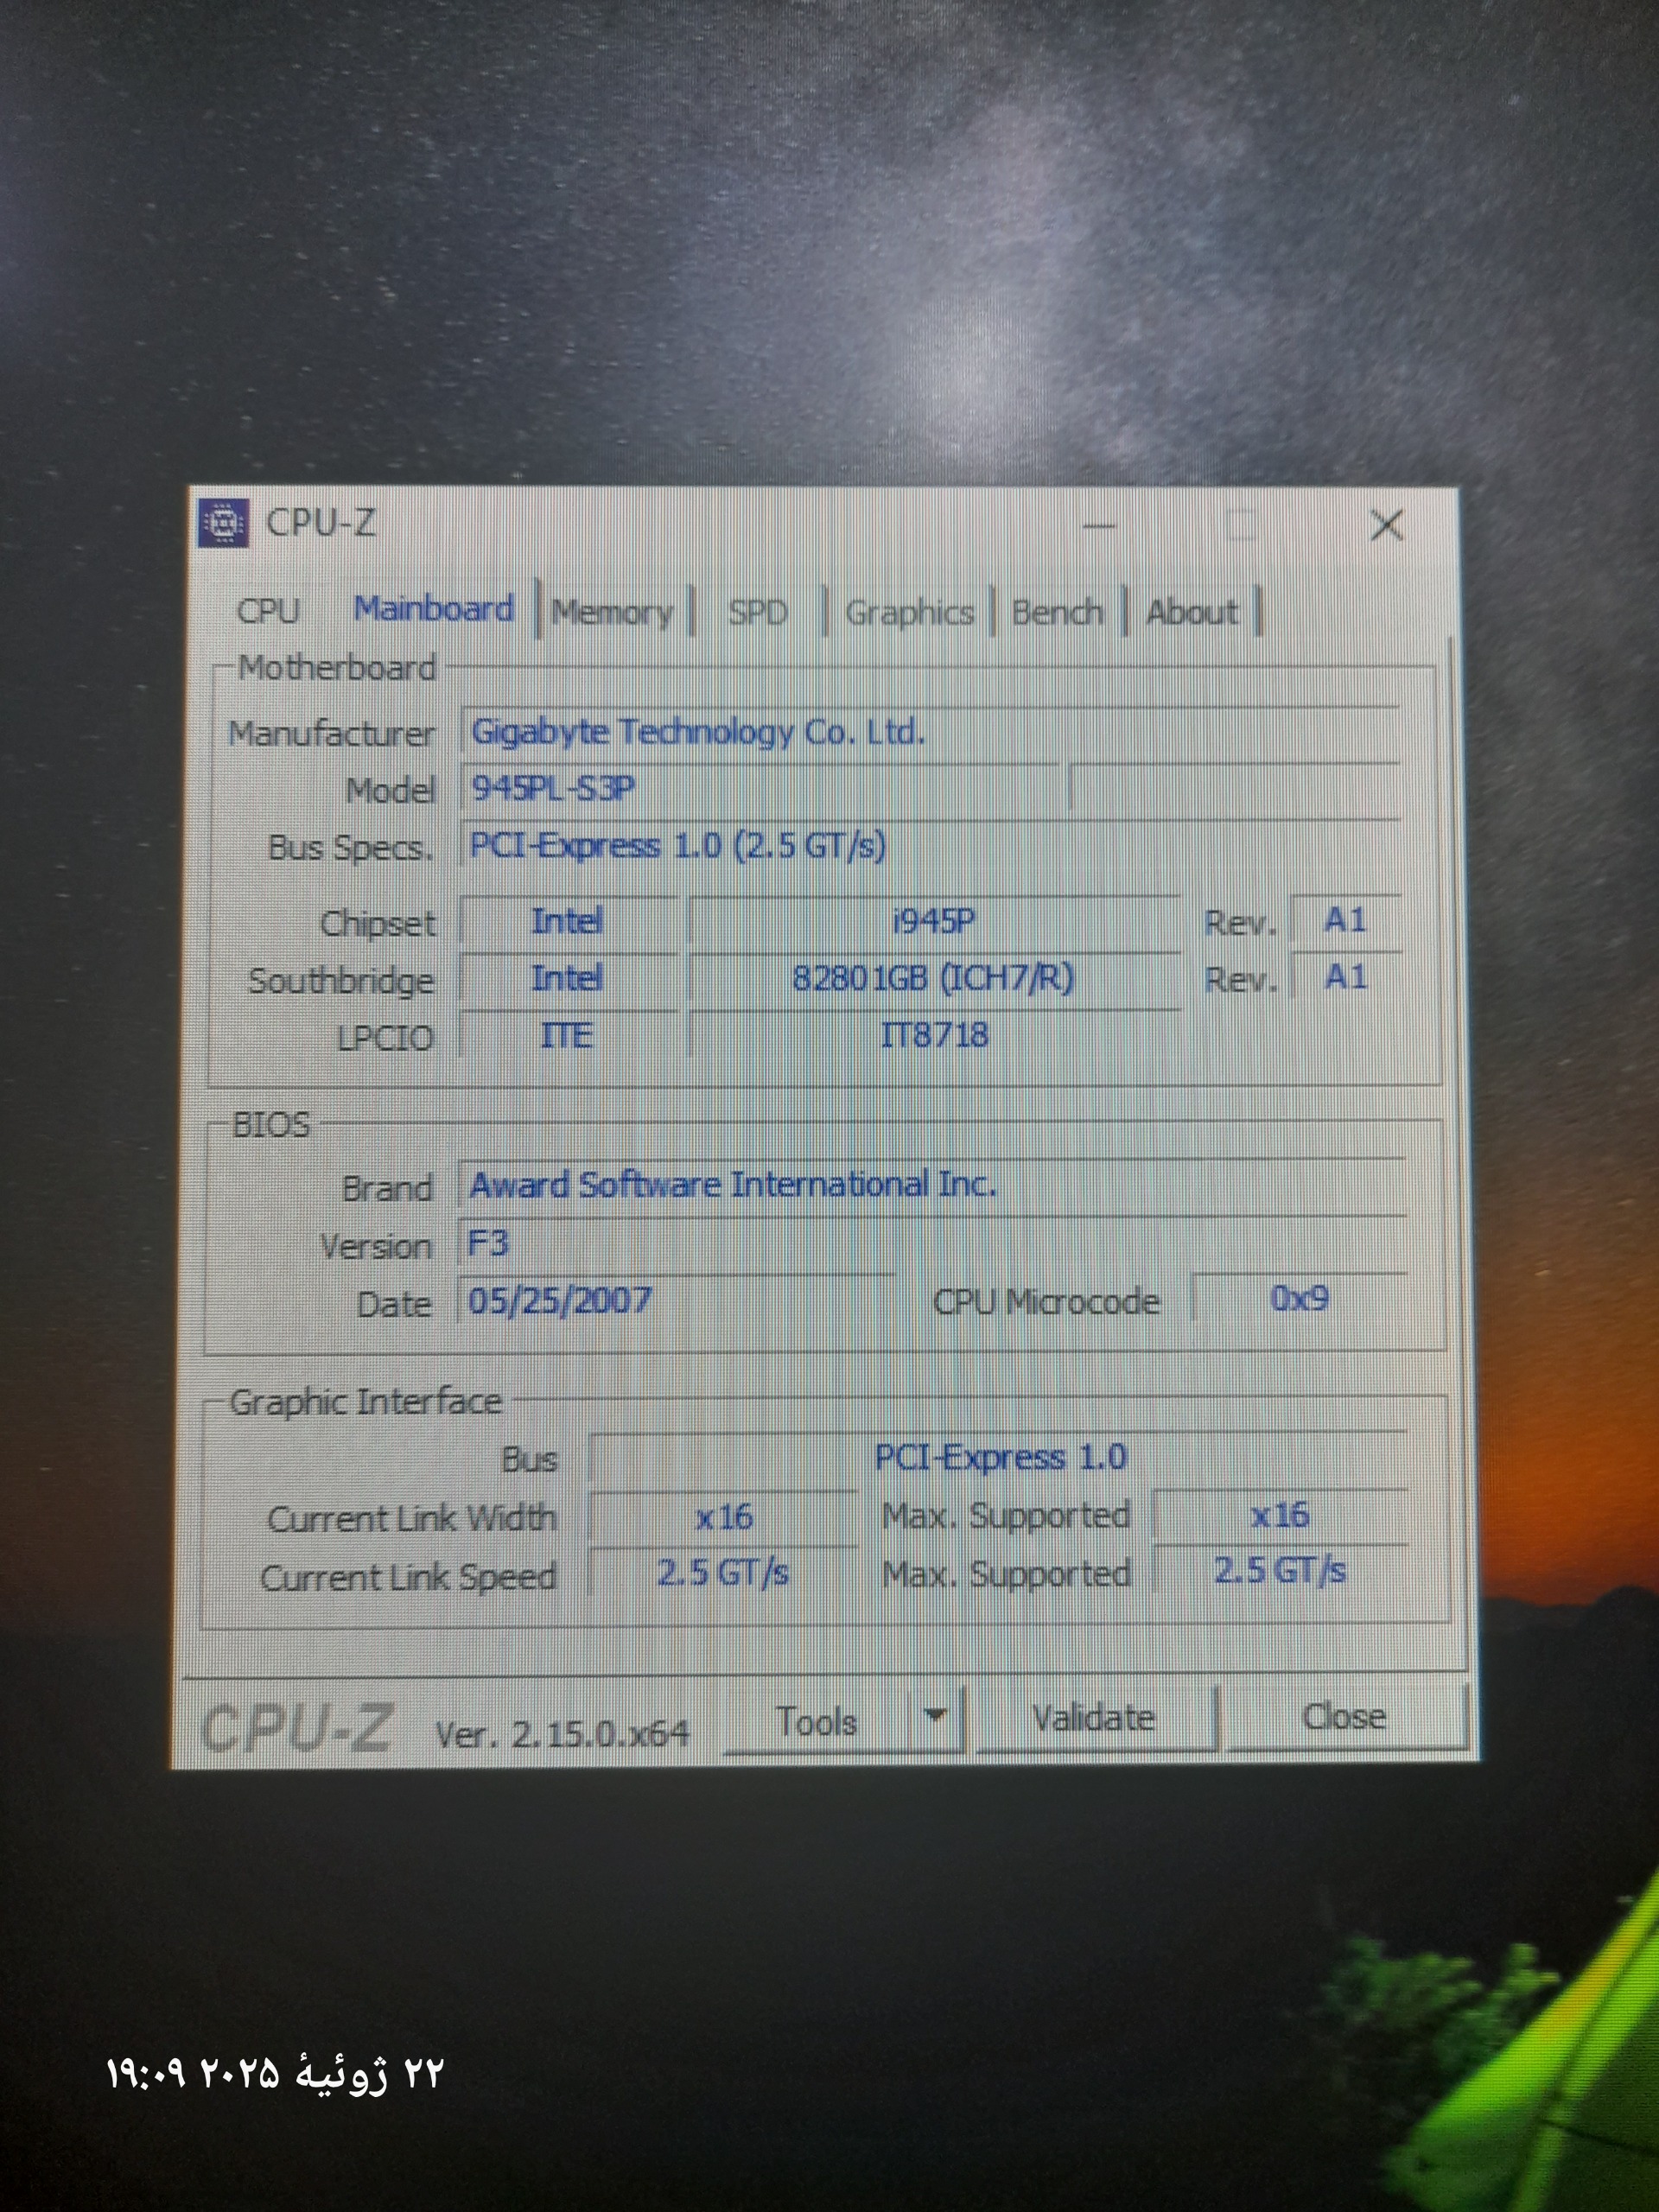The width and height of the screenshot is (1659, 2212).
Task: Open the CPU tab
Action: pyautogui.click(x=268, y=610)
